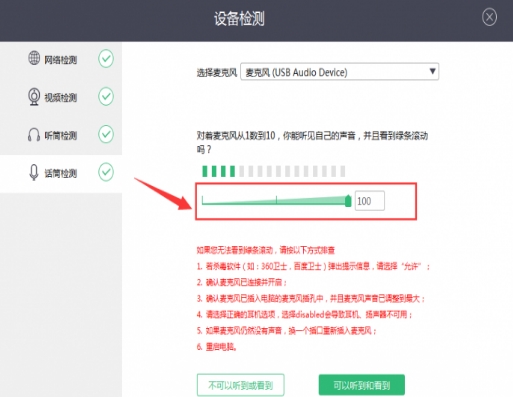This screenshot has height=397, width=513.
Task: Click the webcam video detection icon
Action: tap(34, 97)
